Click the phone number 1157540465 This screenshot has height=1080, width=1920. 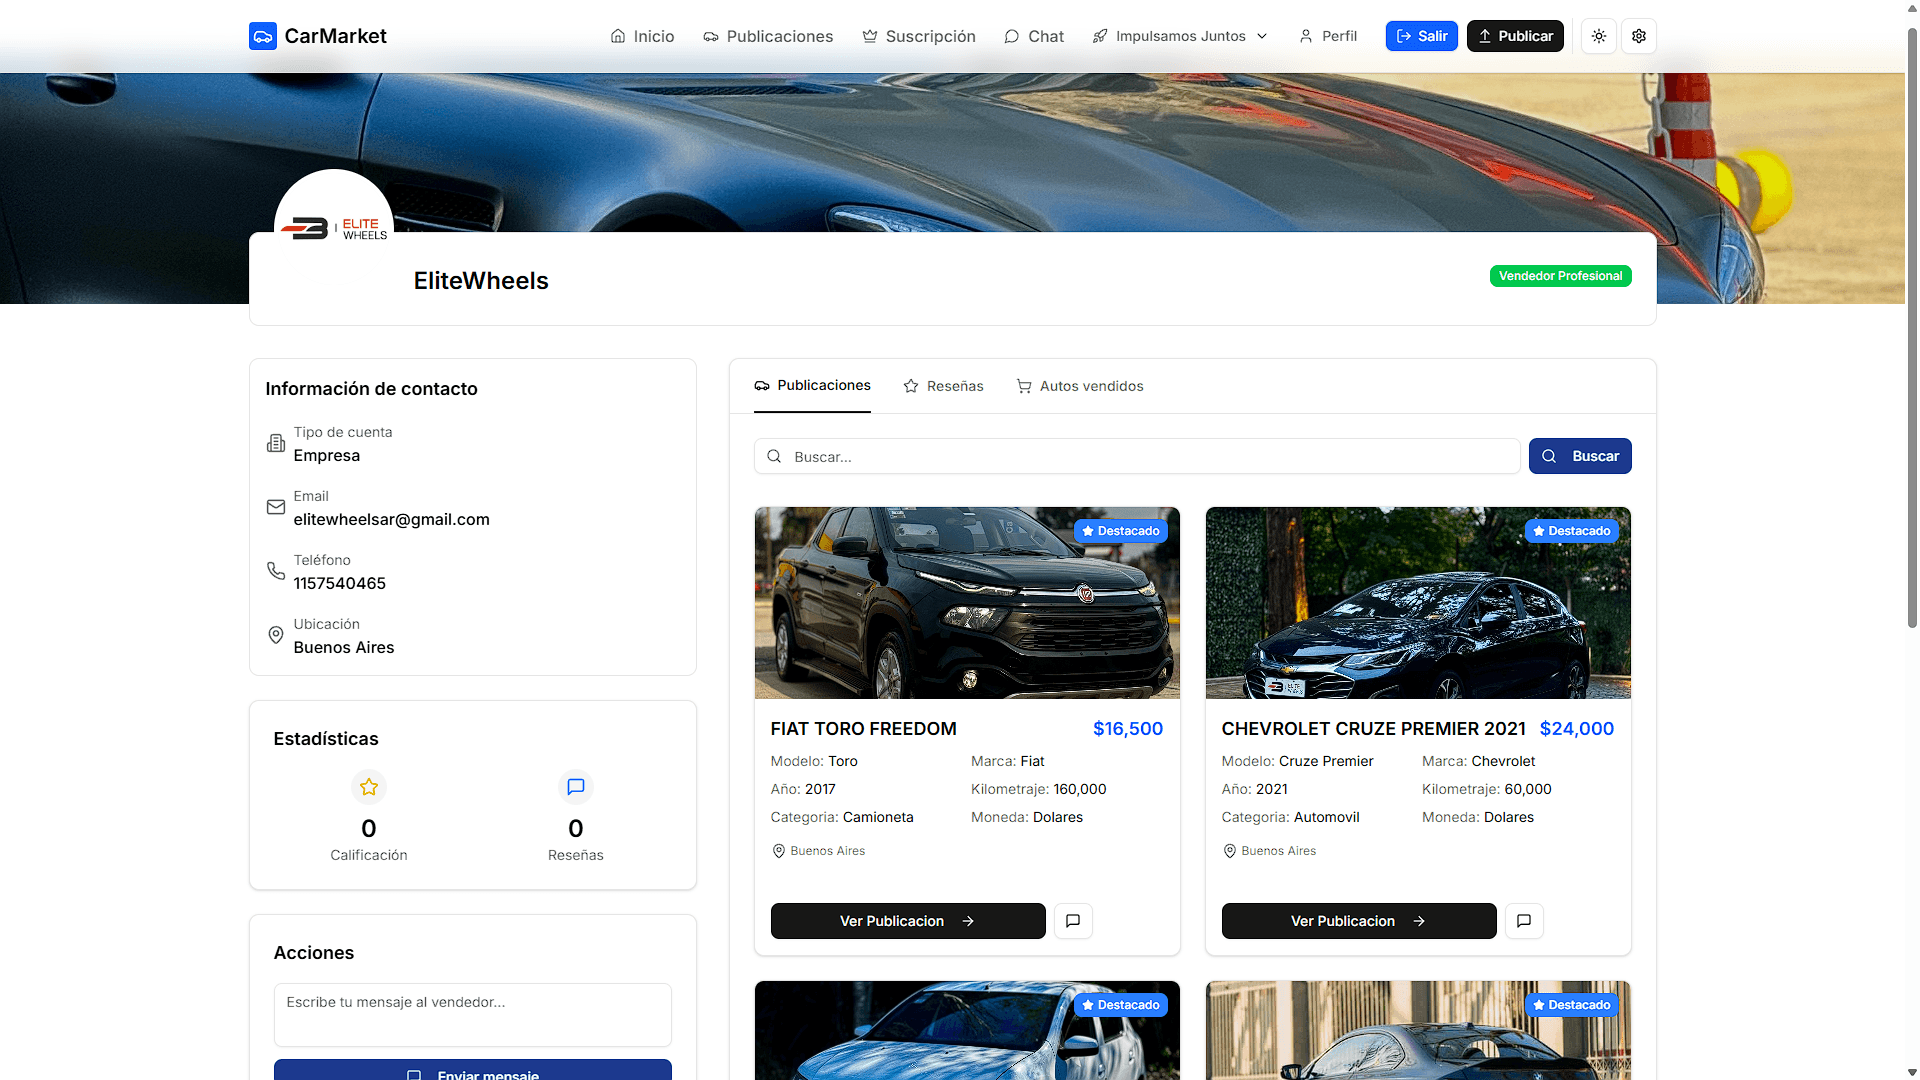(x=340, y=583)
